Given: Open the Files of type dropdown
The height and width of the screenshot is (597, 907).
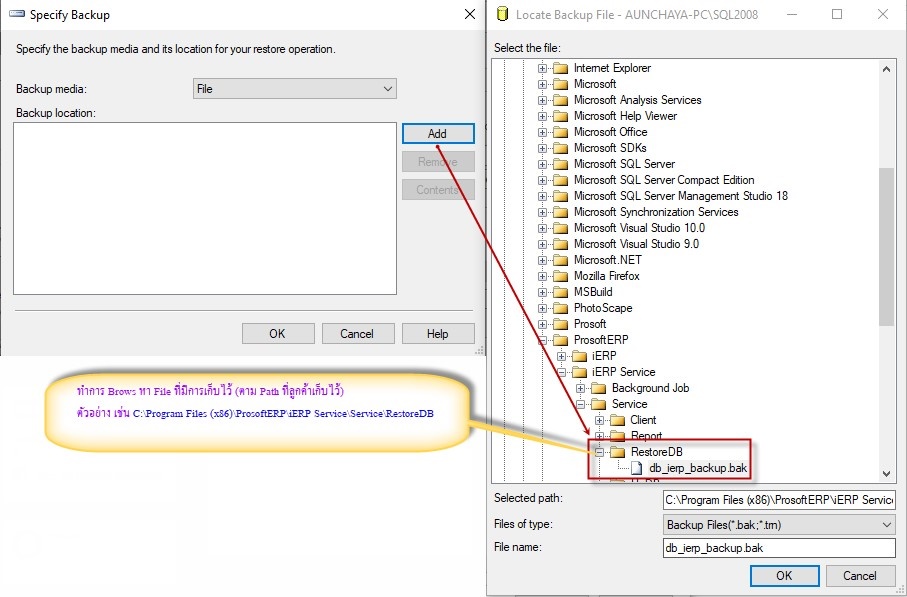Looking at the screenshot, I should [x=779, y=525].
